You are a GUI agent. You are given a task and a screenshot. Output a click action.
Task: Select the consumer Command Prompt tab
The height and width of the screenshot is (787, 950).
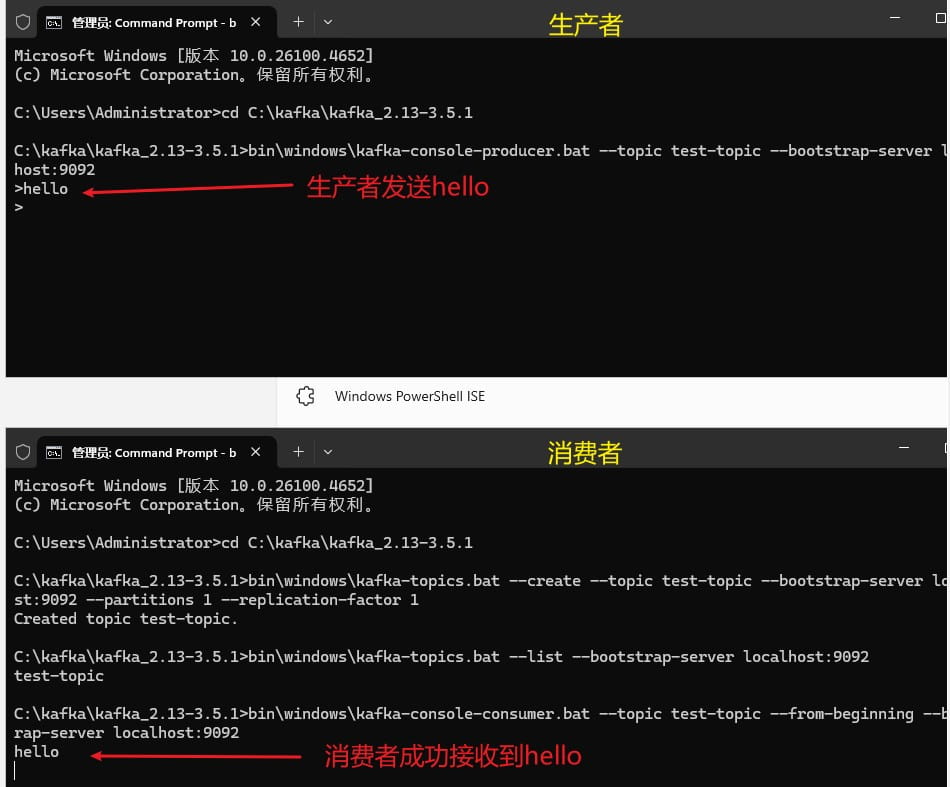156,452
